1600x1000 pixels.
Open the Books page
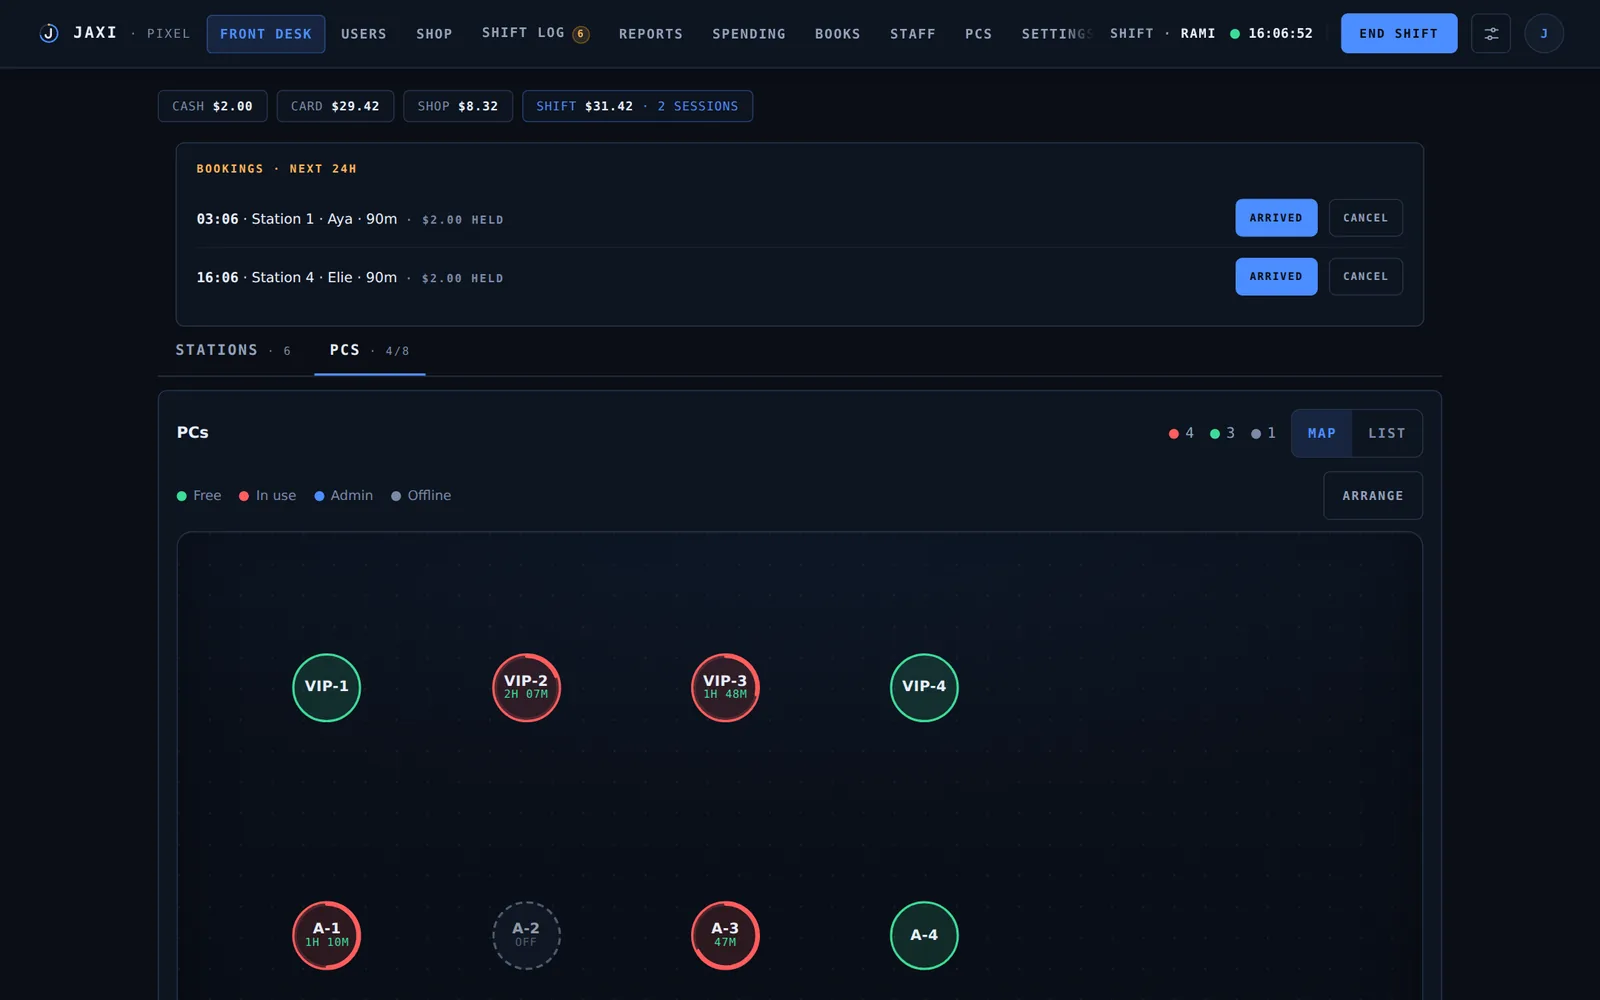pyautogui.click(x=837, y=34)
